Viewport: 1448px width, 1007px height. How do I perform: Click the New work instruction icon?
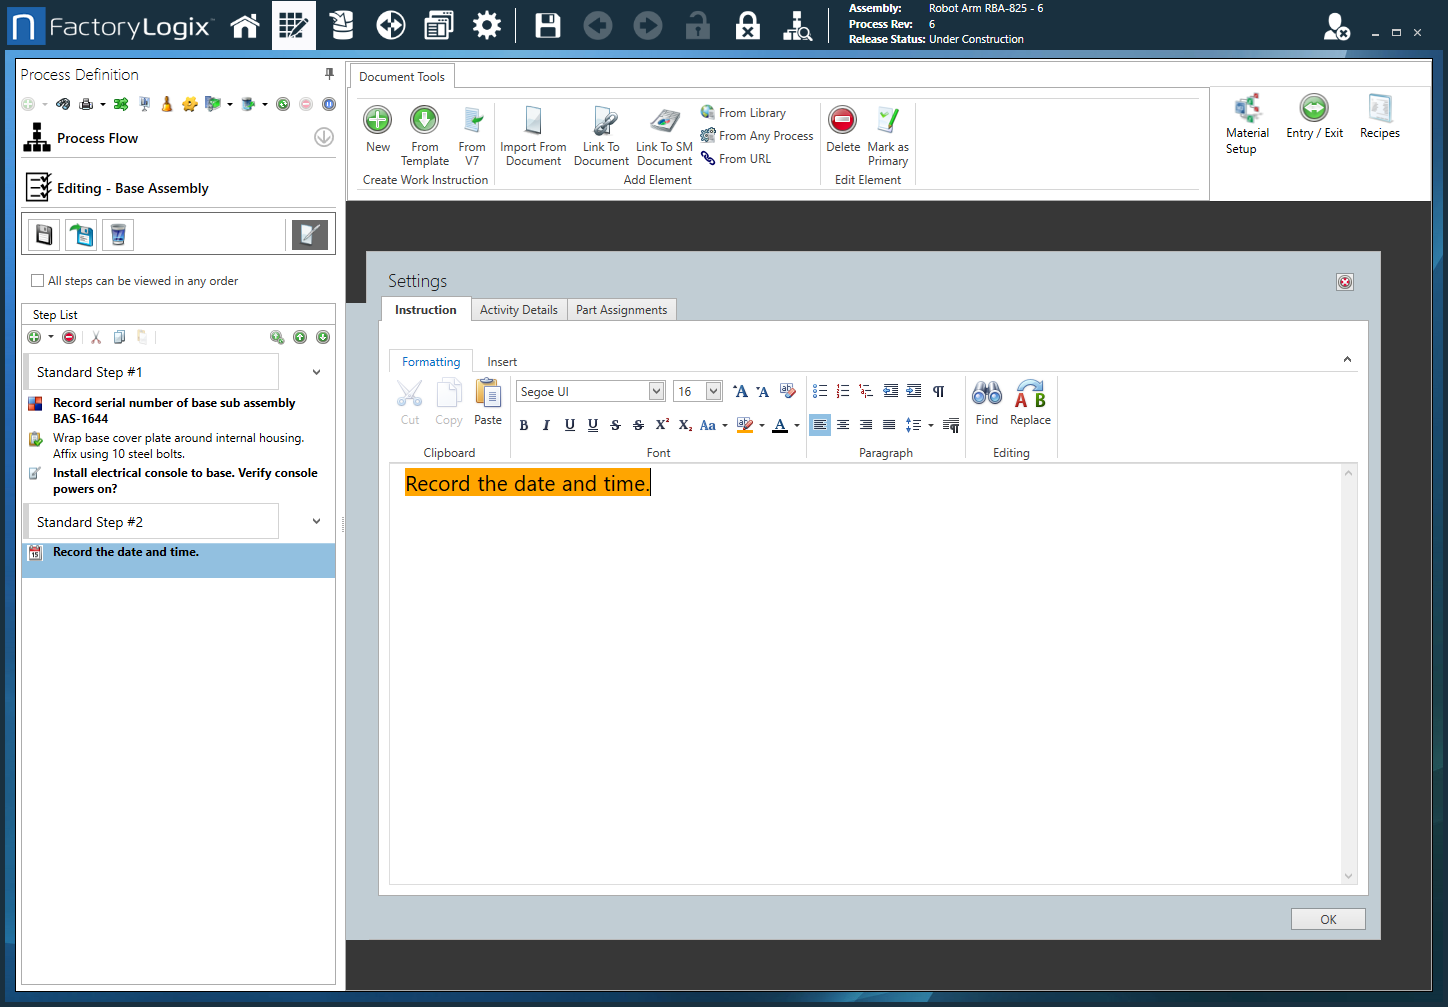click(x=377, y=121)
